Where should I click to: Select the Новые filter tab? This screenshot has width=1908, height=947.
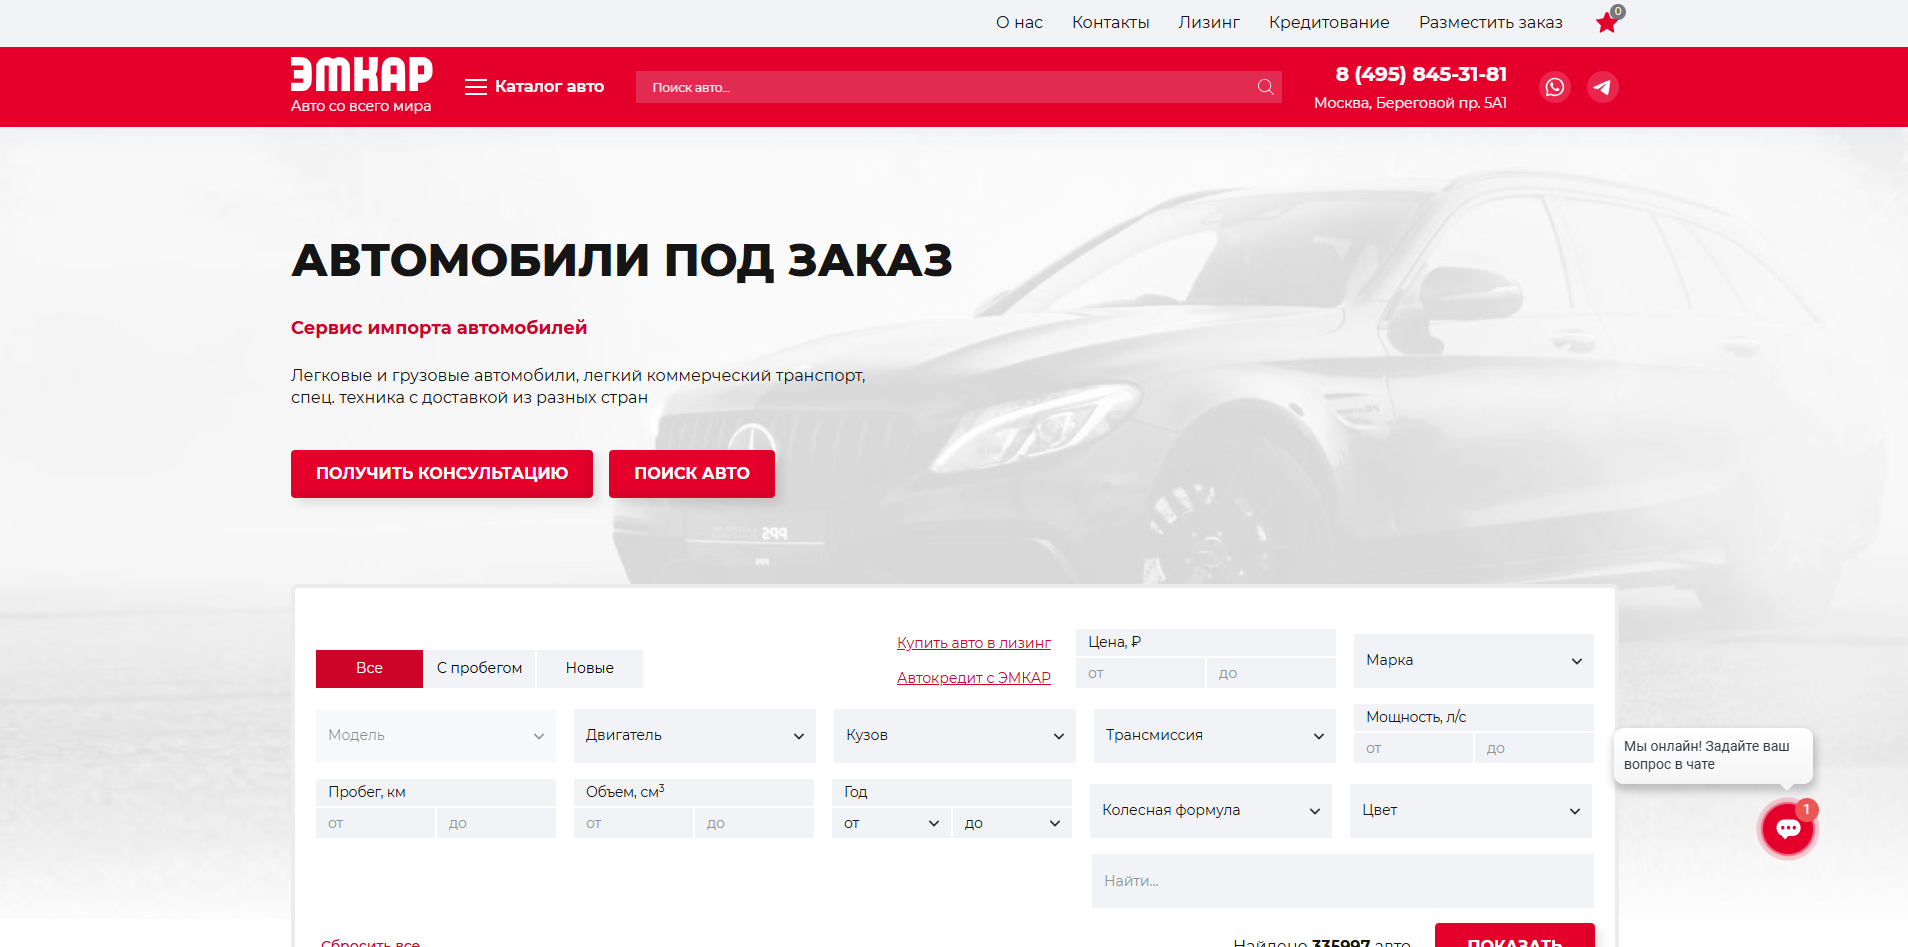pos(589,668)
